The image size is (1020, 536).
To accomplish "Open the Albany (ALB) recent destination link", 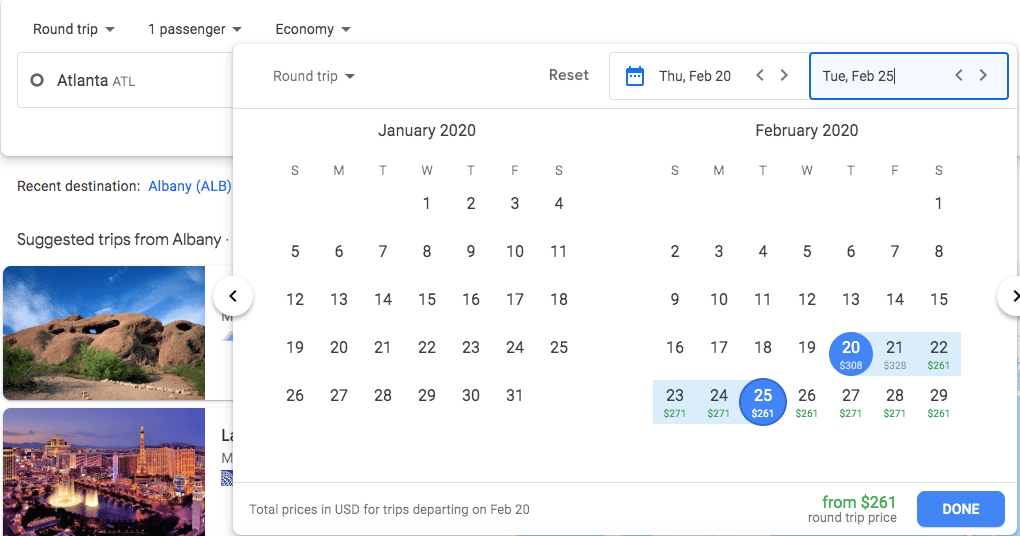I will (x=190, y=186).
